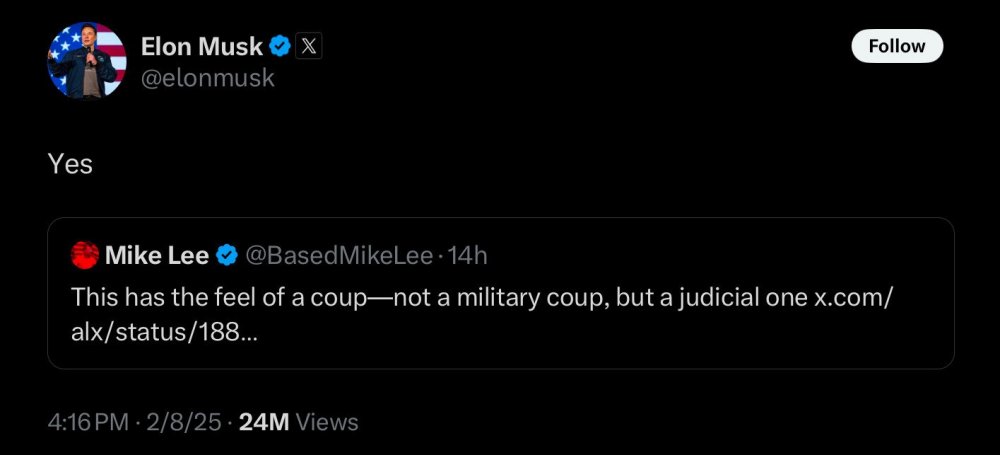The image size is (1000, 455).
Task: Click the blue verified badge beside Elon Musk
Action: [x=281, y=46]
